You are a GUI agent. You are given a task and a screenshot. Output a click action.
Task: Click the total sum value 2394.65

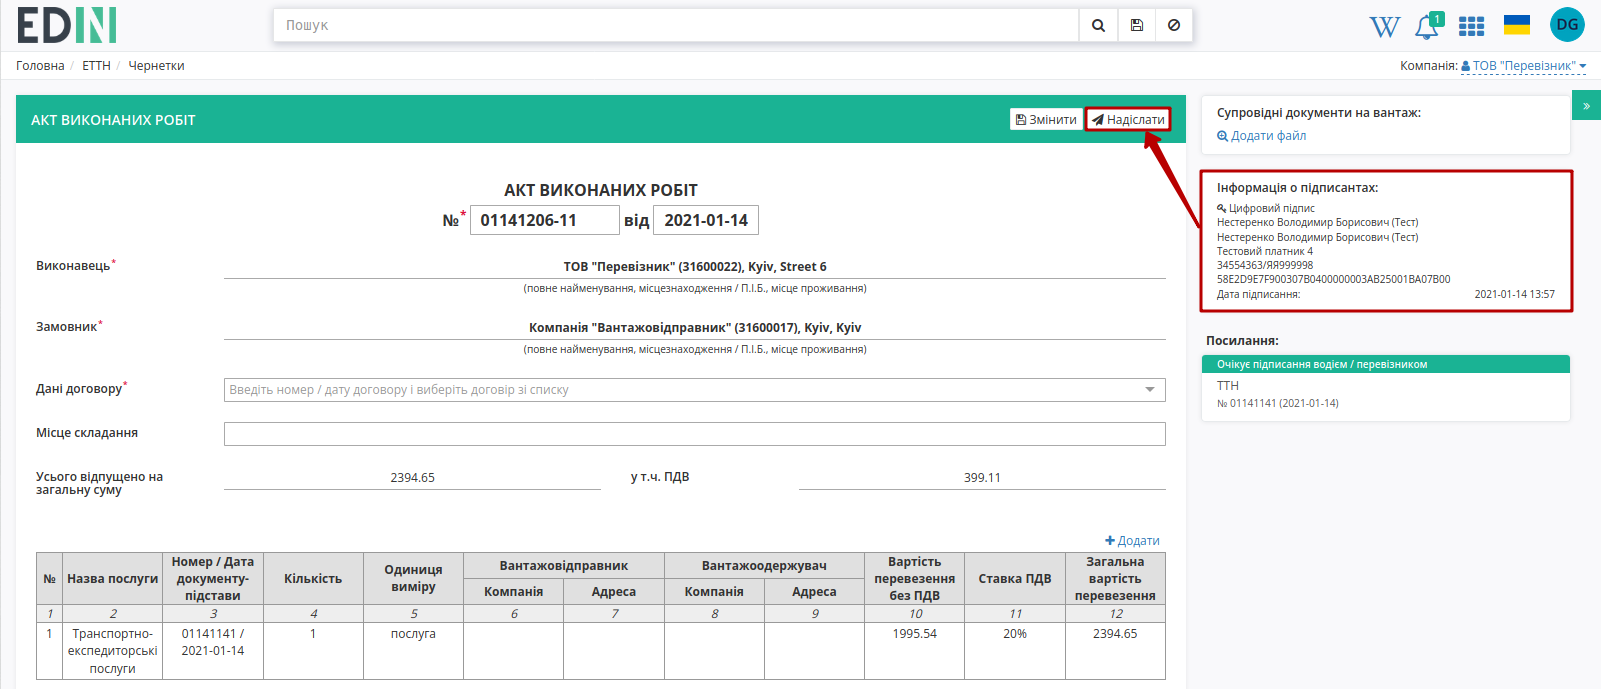pyautogui.click(x=412, y=478)
